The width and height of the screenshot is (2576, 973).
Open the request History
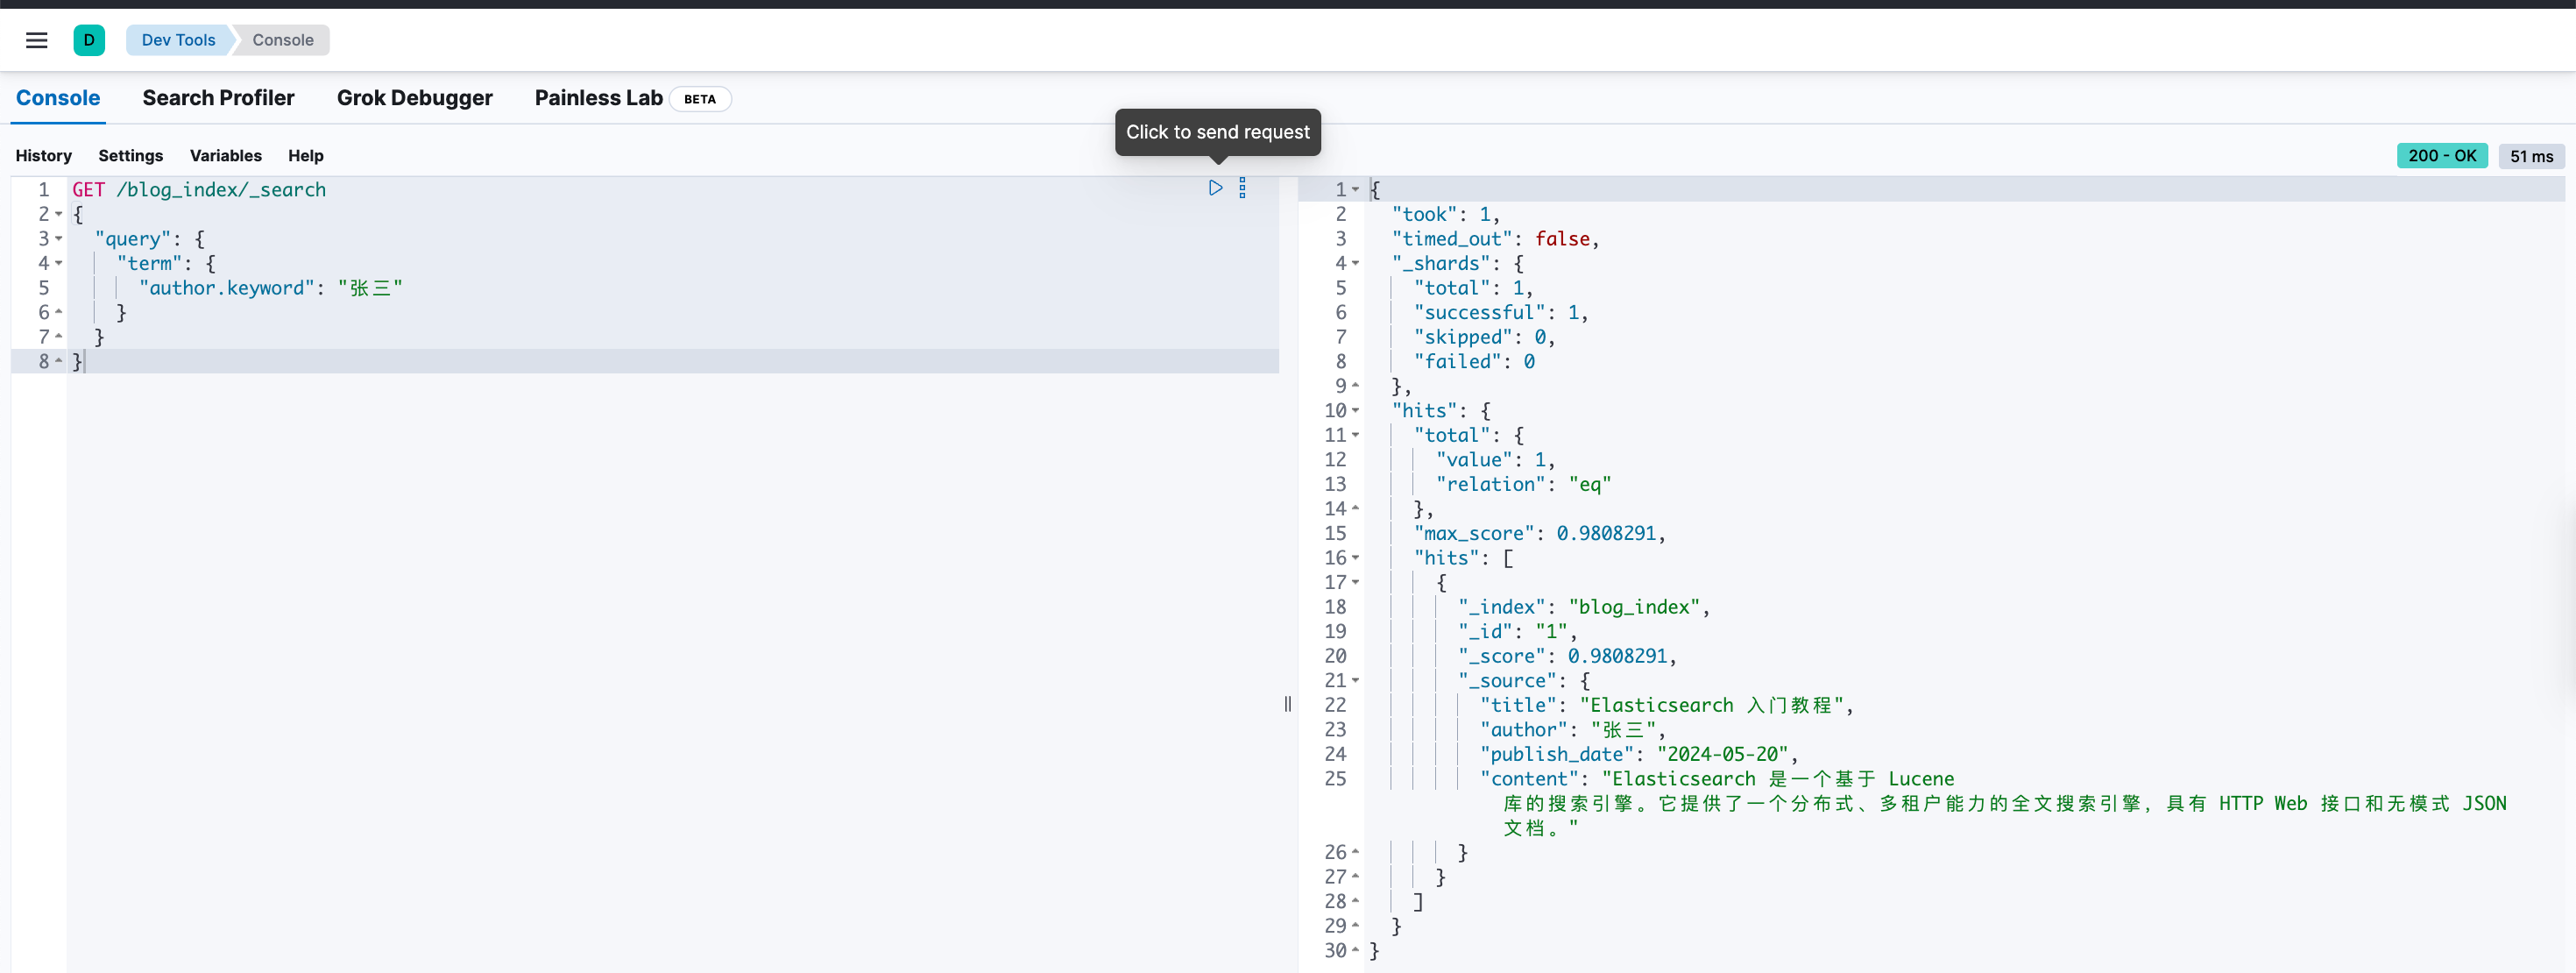pos(43,156)
